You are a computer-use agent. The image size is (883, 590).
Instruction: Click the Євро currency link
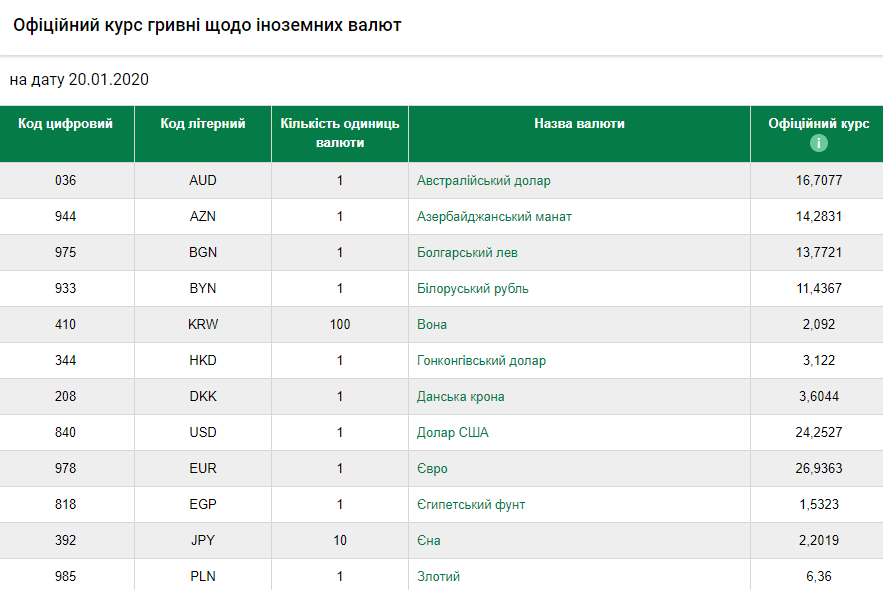coord(432,469)
